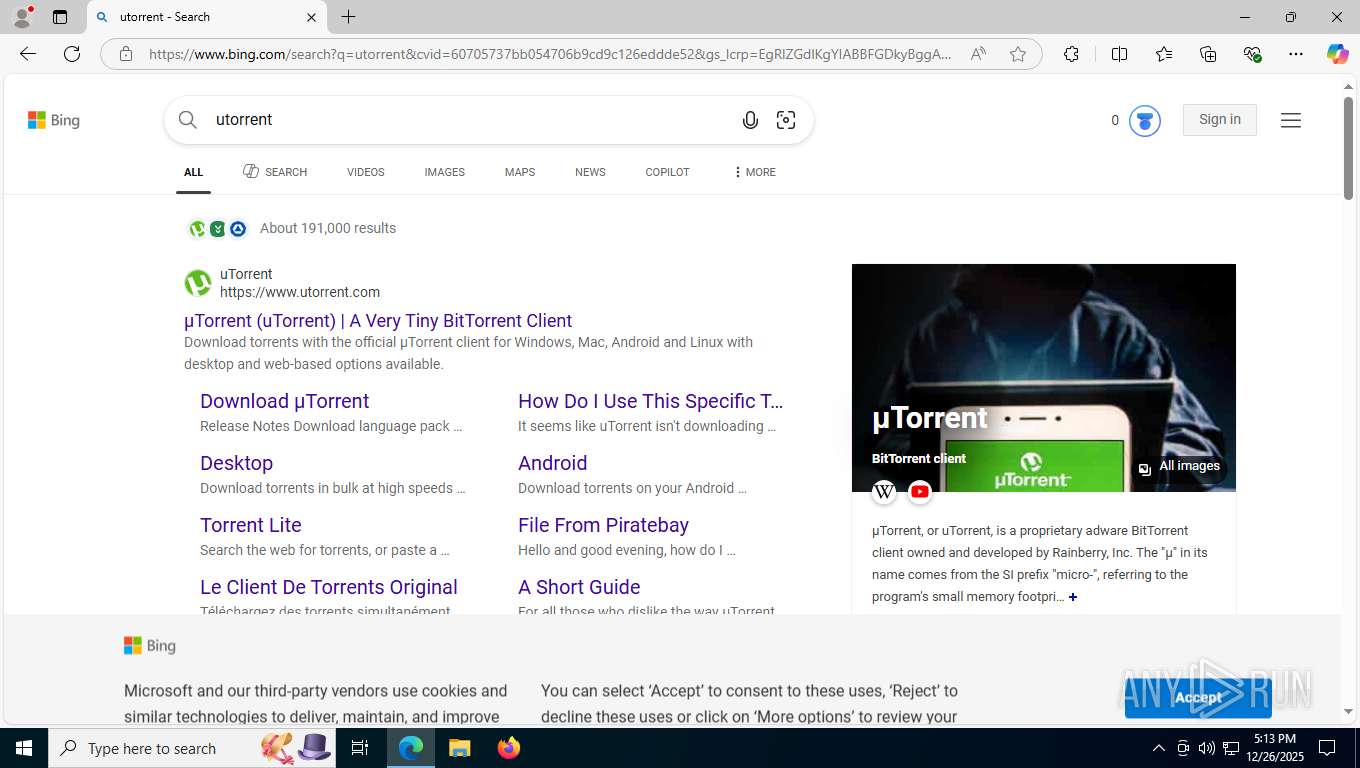1360x768 pixels.
Task: Click scrollbar down arrow
Action: 1348,712
